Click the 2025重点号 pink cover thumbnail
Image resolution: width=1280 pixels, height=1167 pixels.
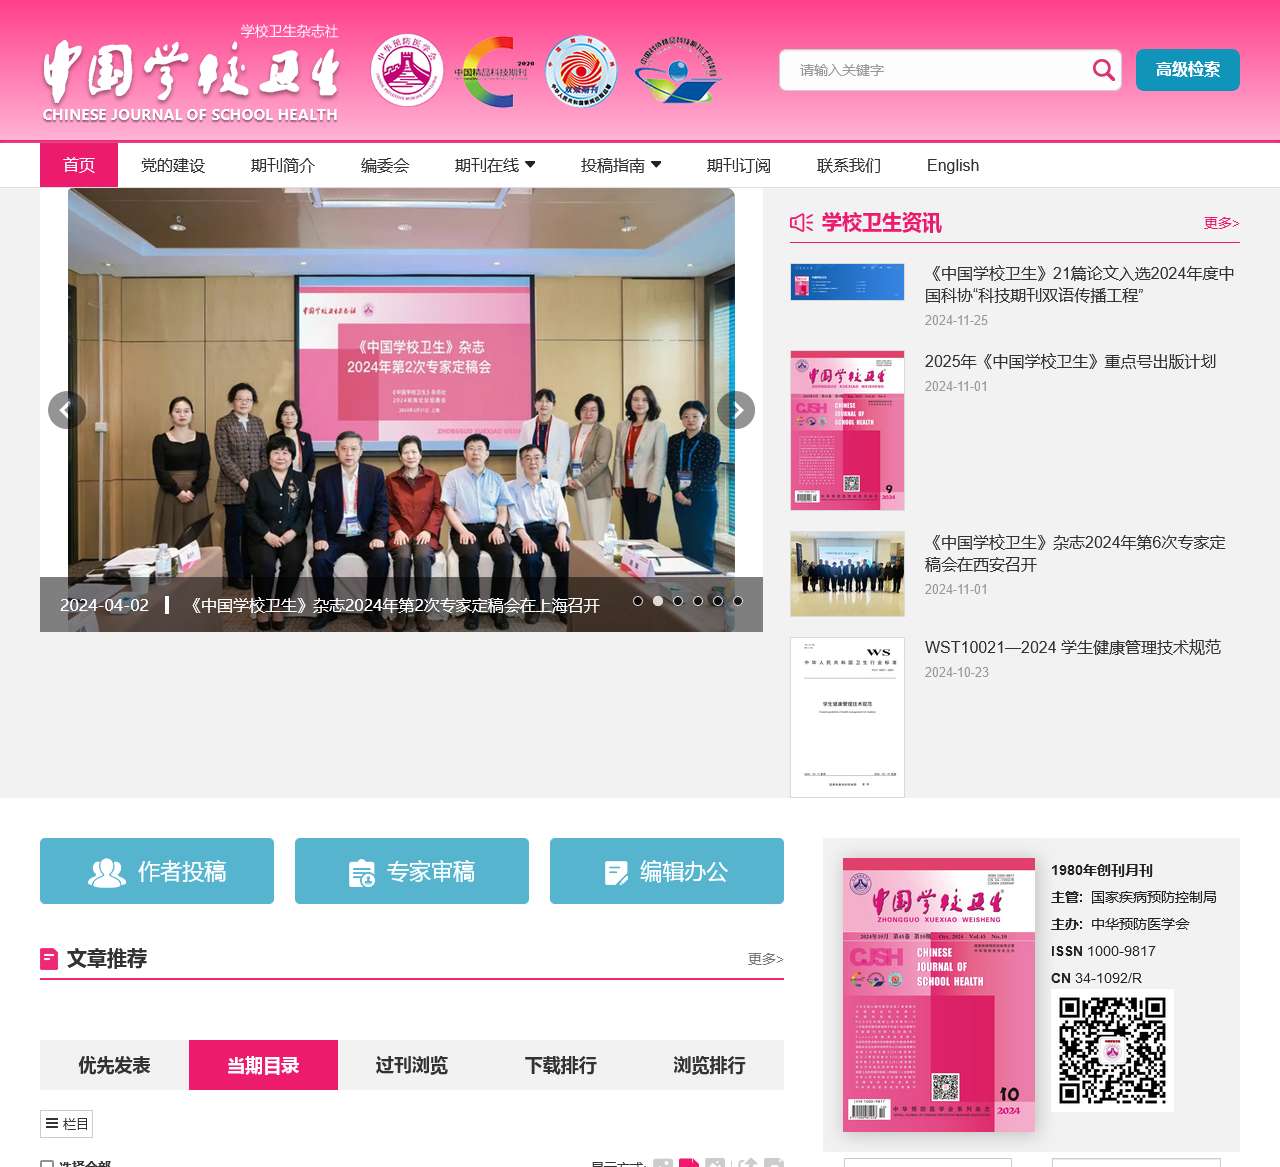coord(847,430)
